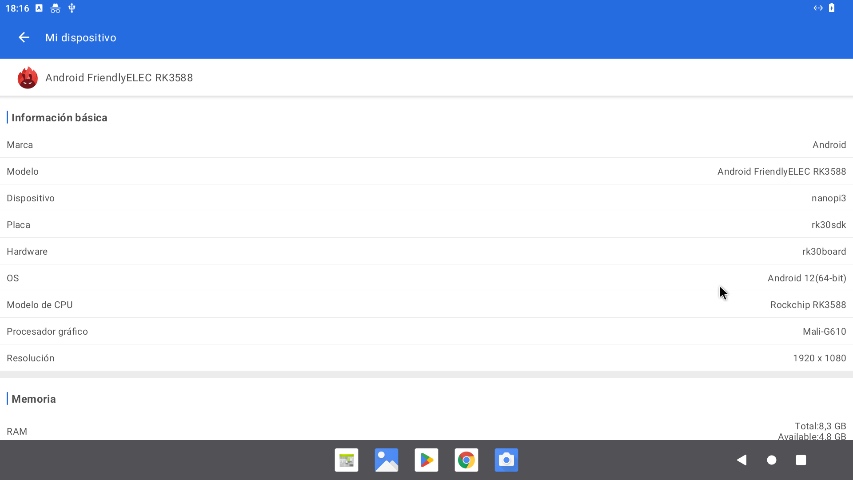Open the Gallery app in the taskbar

[x=386, y=460]
